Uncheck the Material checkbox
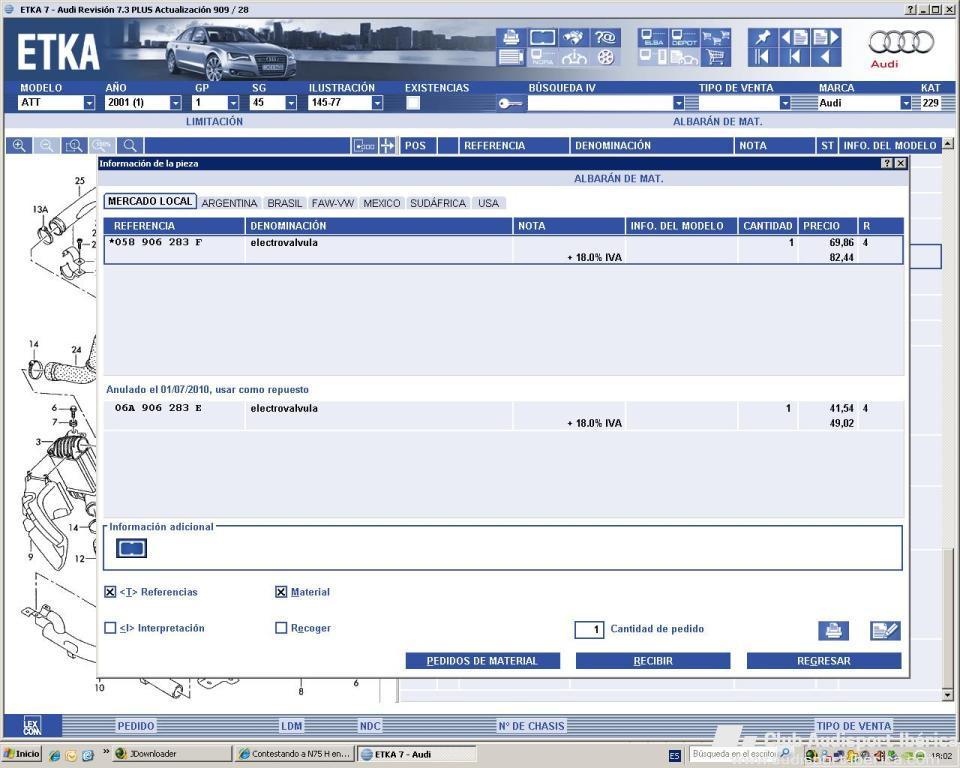The width and height of the screenshot is (960, 768). [x=281, y=592]
